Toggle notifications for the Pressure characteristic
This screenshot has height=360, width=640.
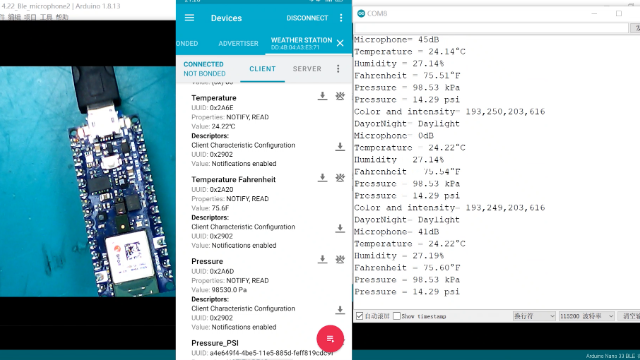(340, 259)
